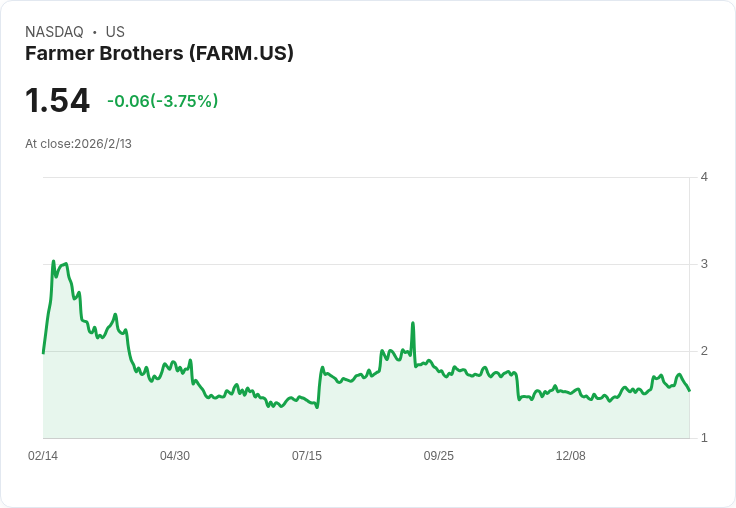Screen dimensions: 736x508
Task: Click the y-axis value 3
Action: point(704,264)
